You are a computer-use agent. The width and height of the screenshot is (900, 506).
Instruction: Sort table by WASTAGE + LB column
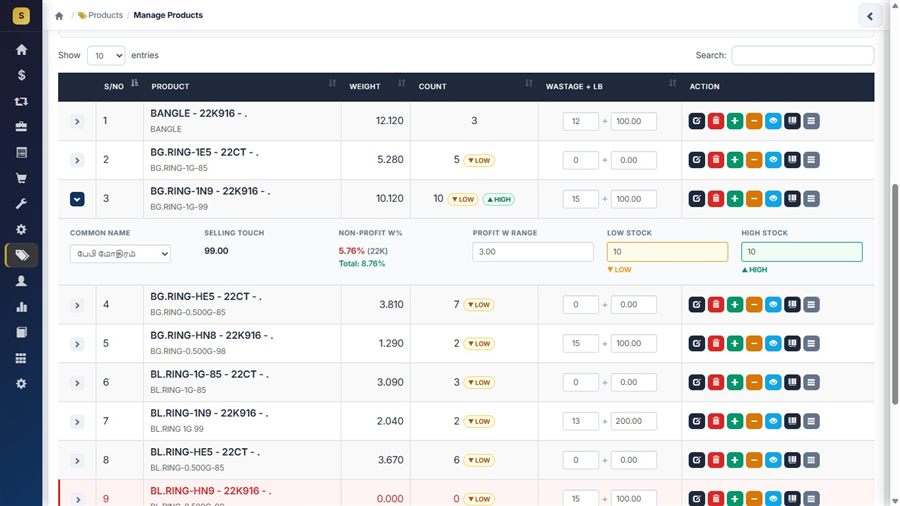610,87
